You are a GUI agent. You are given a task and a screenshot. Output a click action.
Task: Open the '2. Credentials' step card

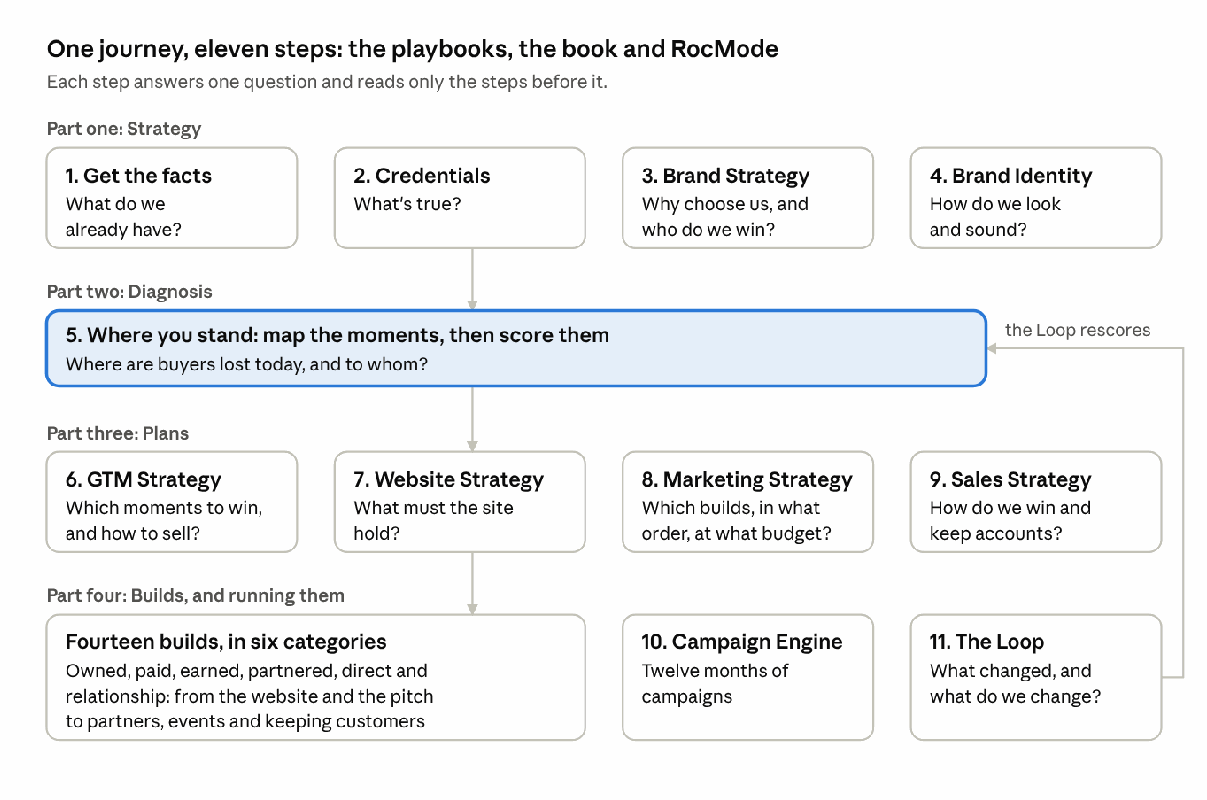click(x=460, y=198)
